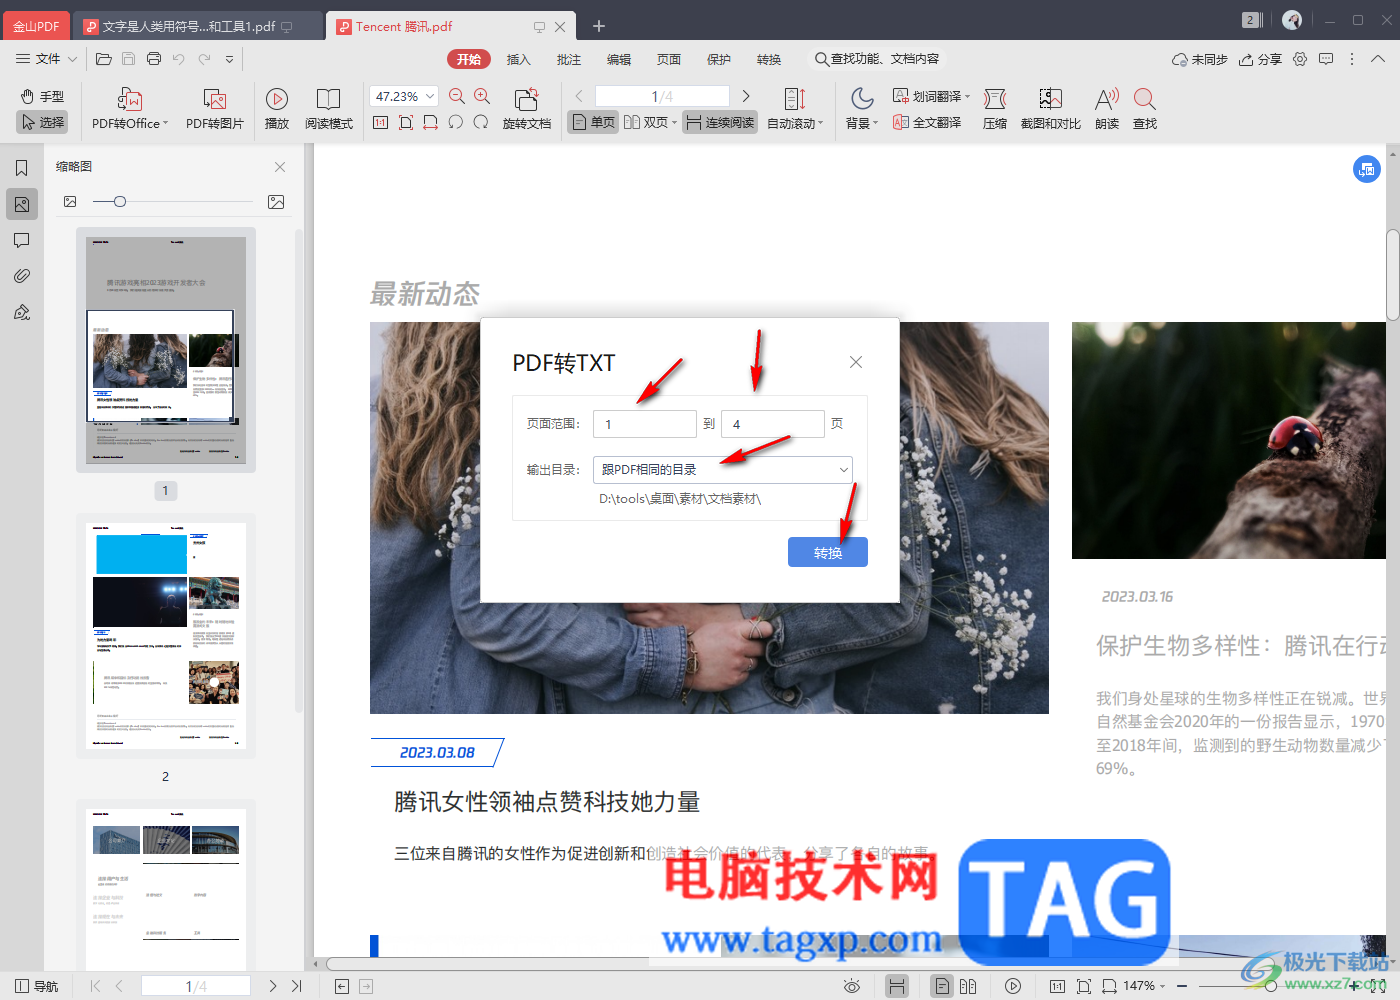Screen dimensions: 1400x1000
Task: Click 分享 share button
Action: (1260, 59)
